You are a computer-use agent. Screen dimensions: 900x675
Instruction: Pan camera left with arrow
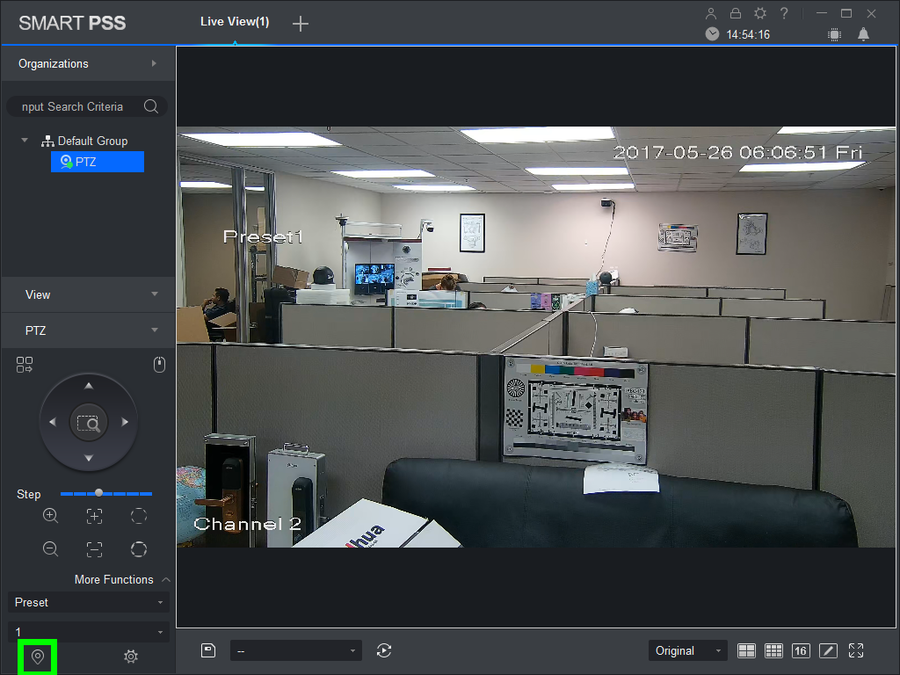pyautogui.click(x=53, y=422)
